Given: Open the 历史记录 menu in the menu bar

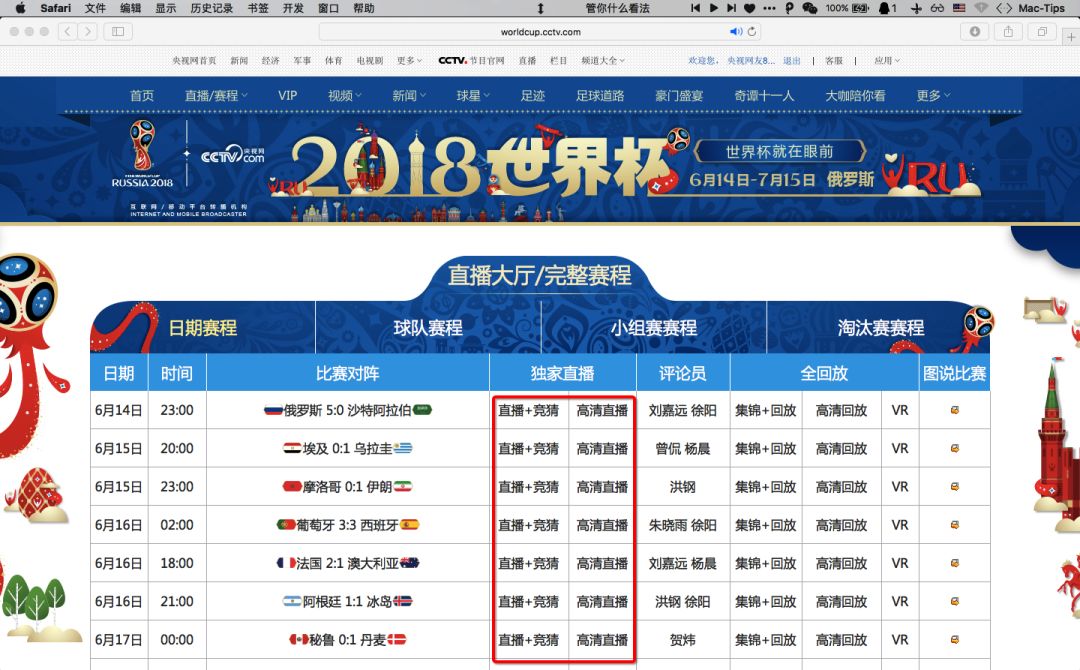Looking at the screenshot, I should [x=211, y=8].
